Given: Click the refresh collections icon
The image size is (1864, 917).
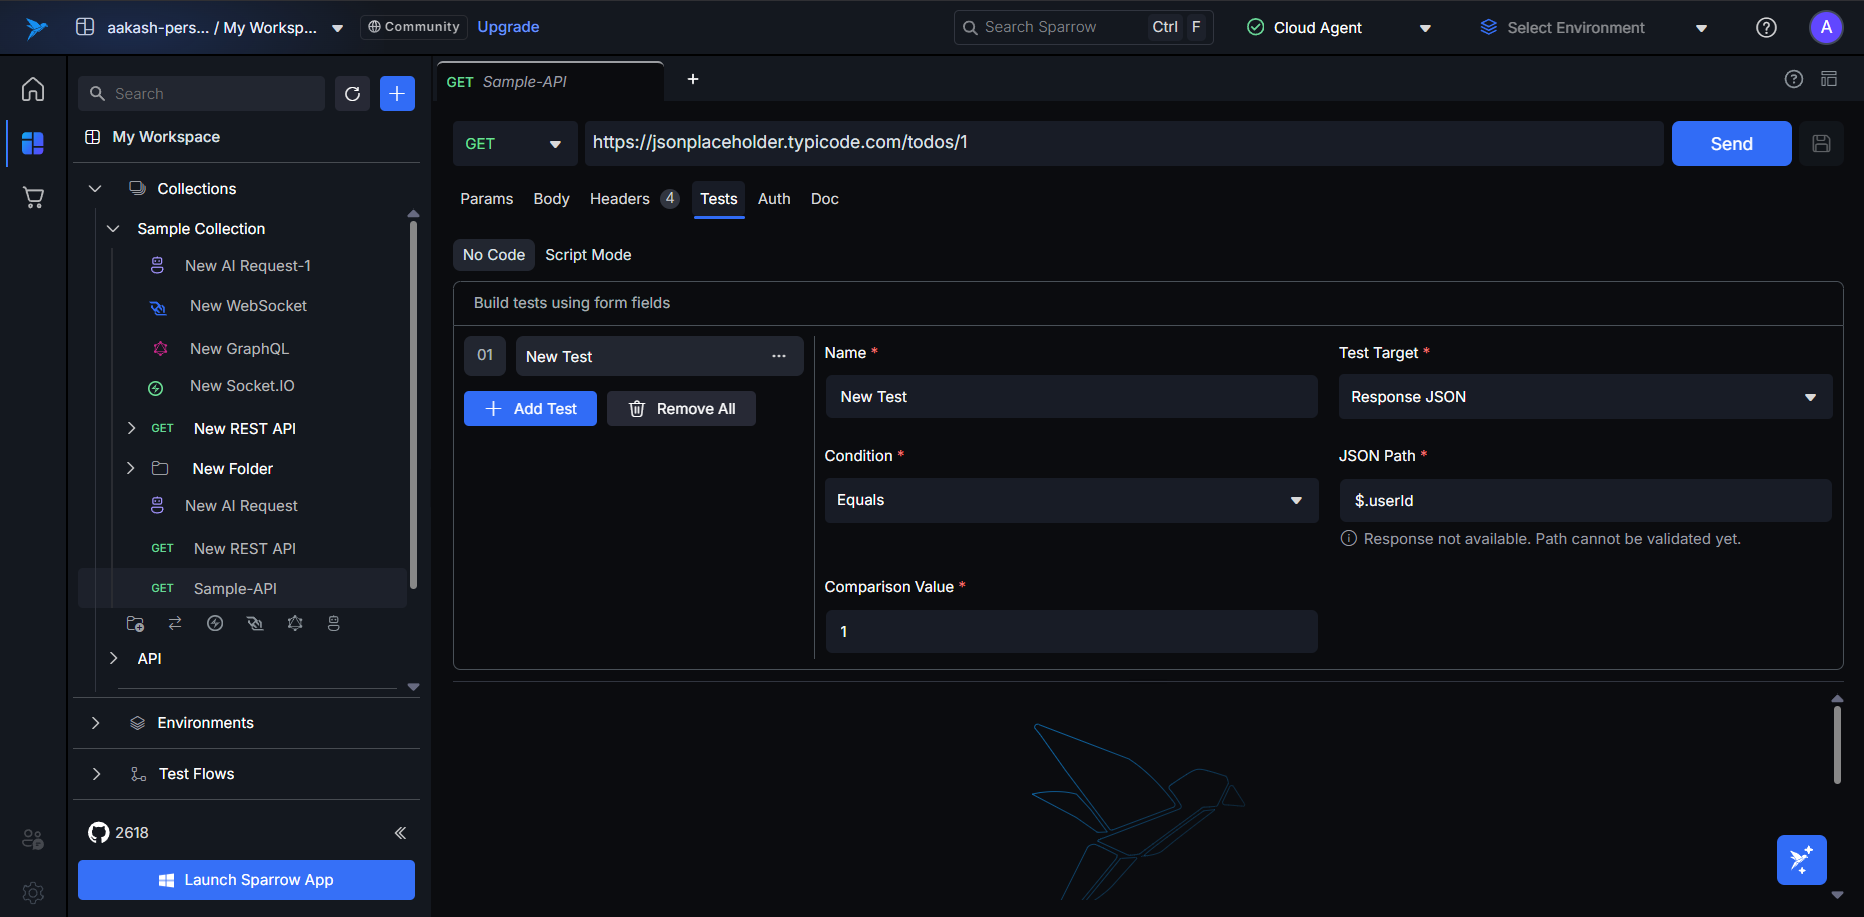Looking at the screenshot, I should tap(352, 94).
